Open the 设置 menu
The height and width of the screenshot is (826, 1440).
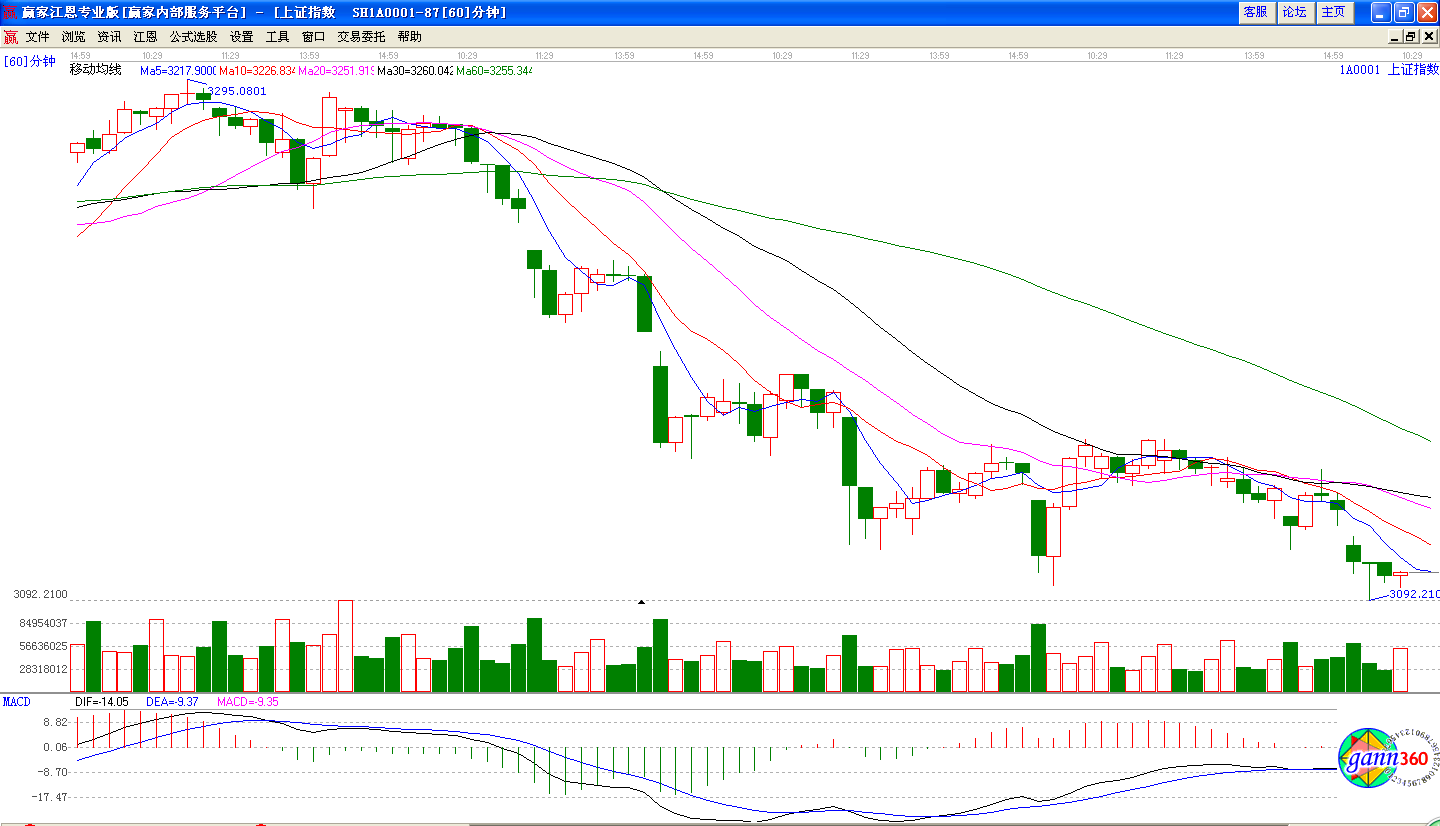click(x=241, y=36)
